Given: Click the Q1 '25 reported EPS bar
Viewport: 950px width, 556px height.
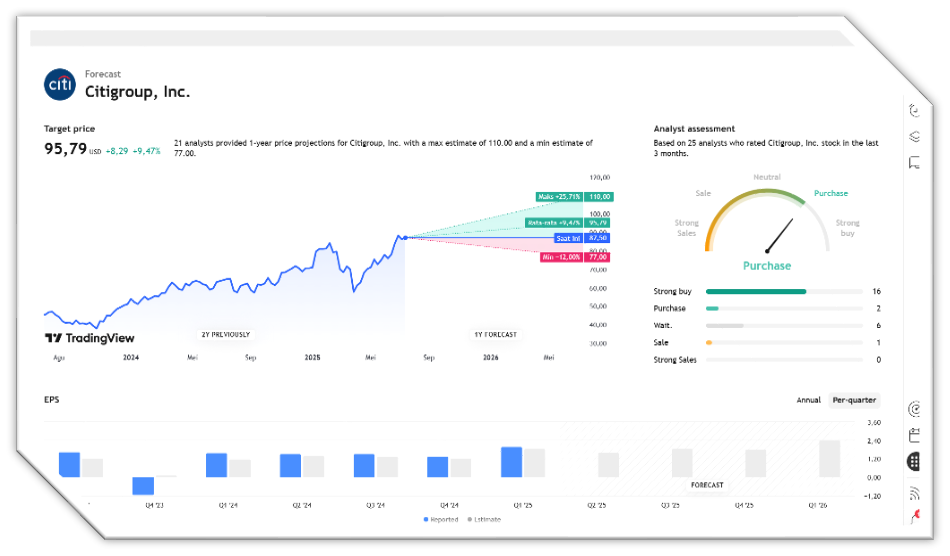Looking at the screenshot, I should (x=511, y=462).
